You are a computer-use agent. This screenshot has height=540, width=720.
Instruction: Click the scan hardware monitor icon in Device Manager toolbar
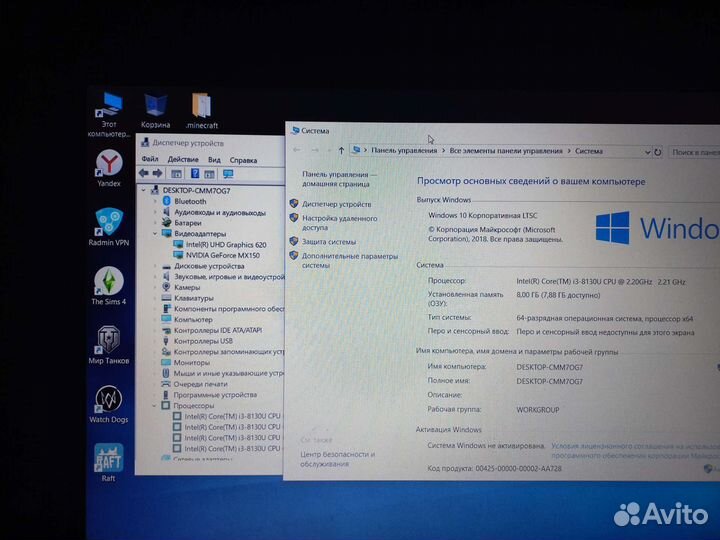(228, 174)
